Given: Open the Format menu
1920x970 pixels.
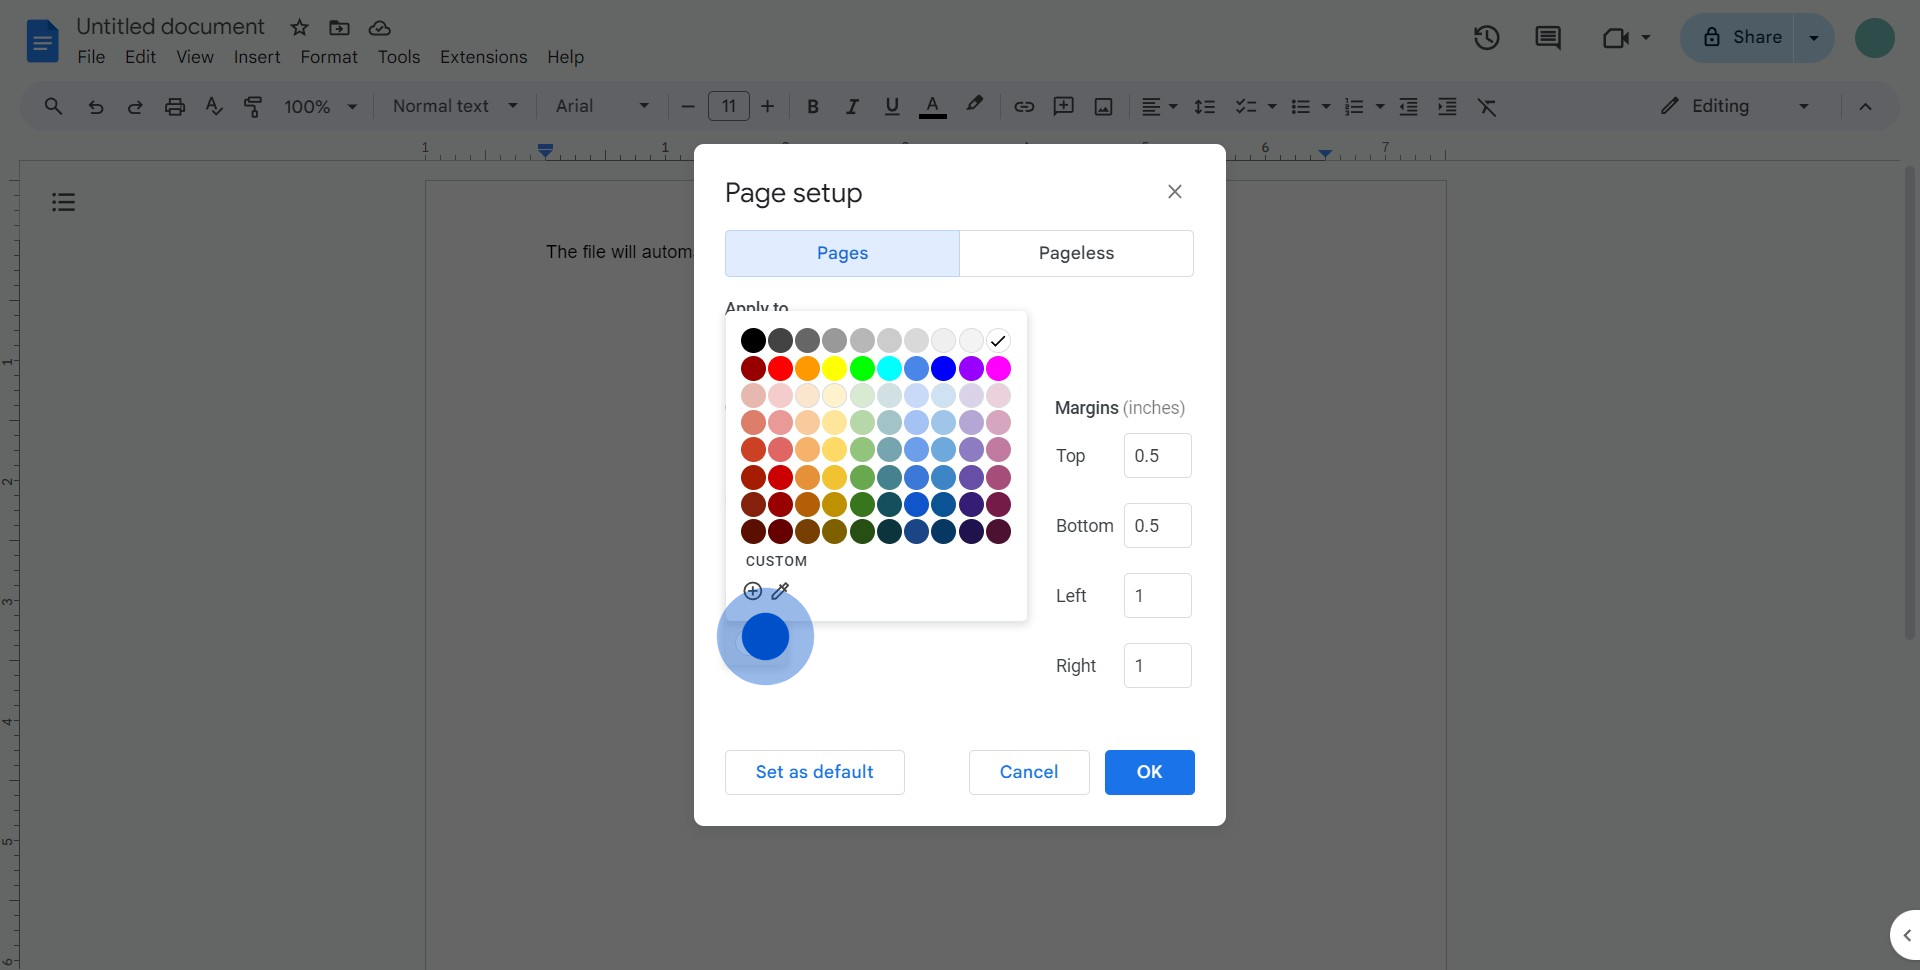Looking at the screenshot, I should 329,57.
